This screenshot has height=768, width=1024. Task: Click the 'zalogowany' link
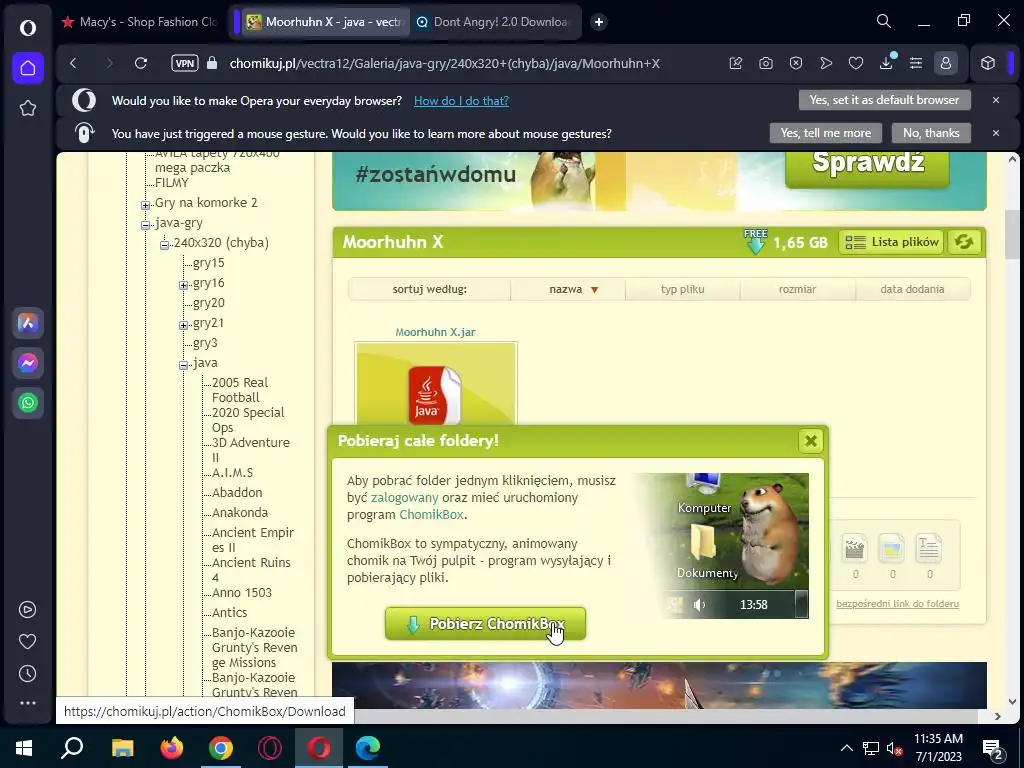click(x=404, y=498)
